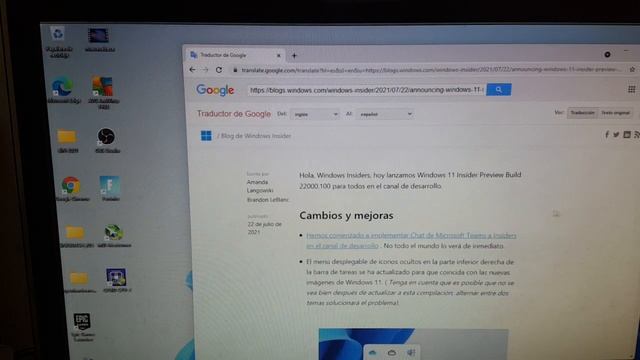Viewport: 640px width, 360px height.
Task: Open the Chrome profile round icon
Action: [x=607, y=54]
